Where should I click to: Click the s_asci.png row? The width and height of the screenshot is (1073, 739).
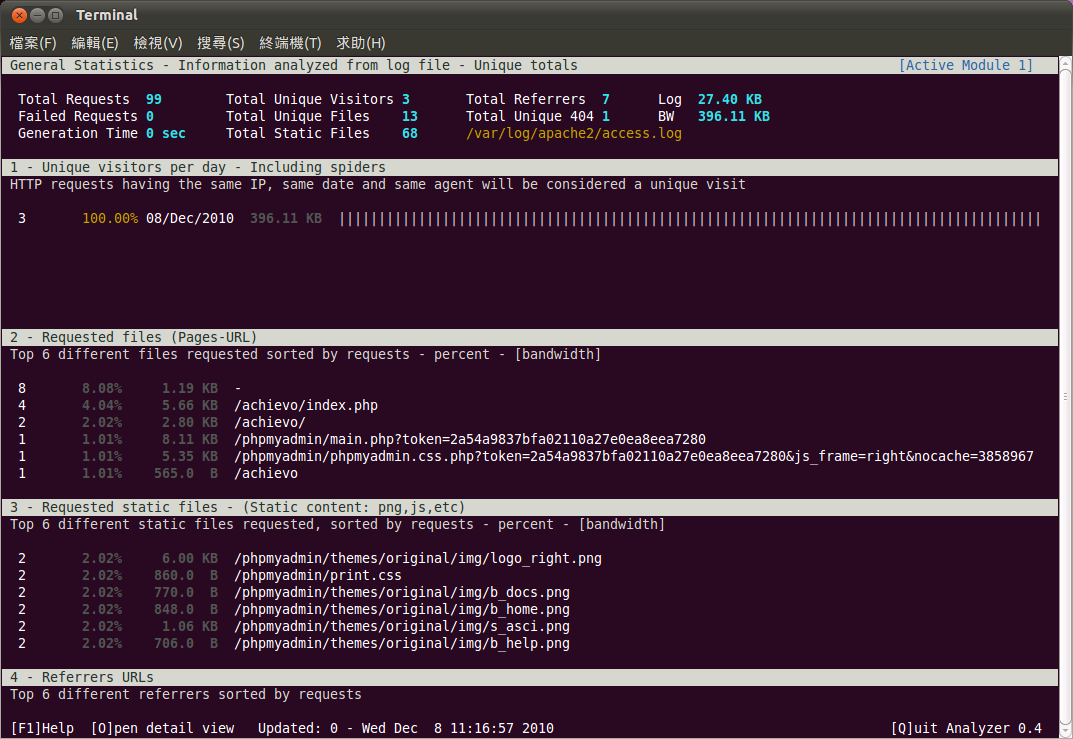click(530, 627)
